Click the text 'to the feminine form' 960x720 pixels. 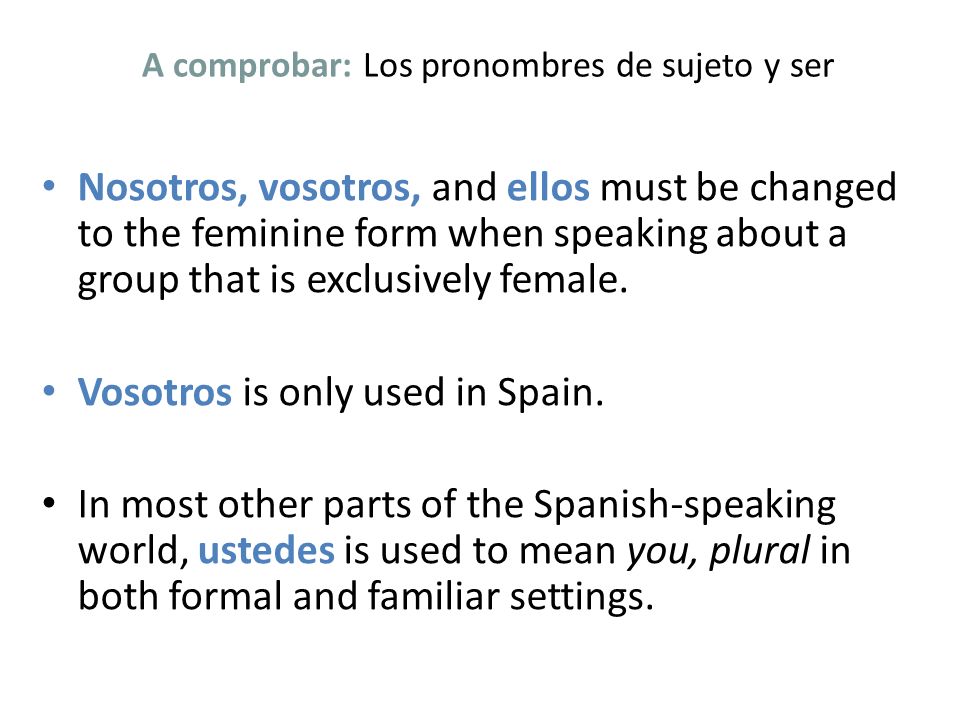(257, 234)
